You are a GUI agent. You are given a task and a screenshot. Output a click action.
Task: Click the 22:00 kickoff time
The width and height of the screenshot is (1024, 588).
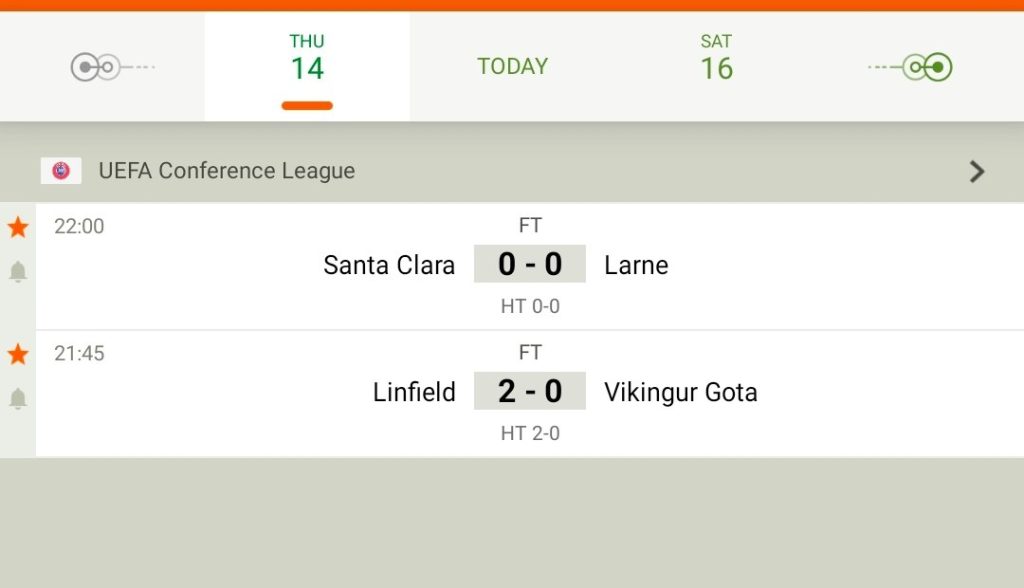(x=79, y=226)
